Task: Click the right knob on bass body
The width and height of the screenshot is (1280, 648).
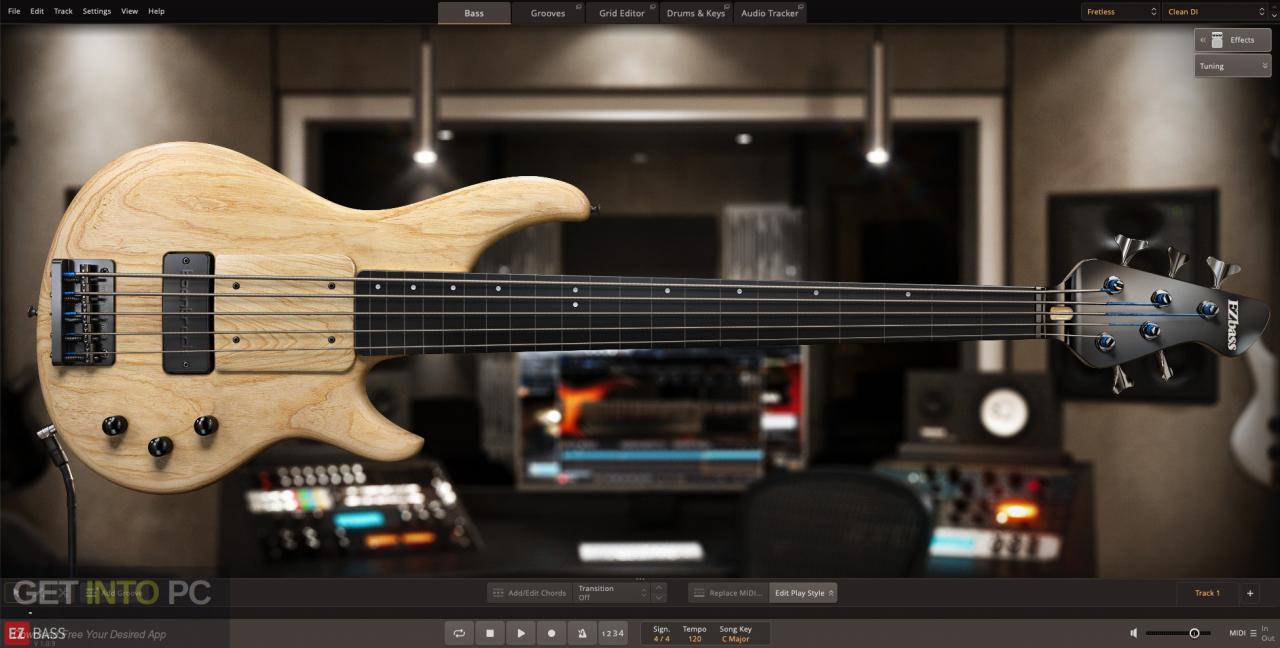Action: pyautogui.click(x=206, y=425)
